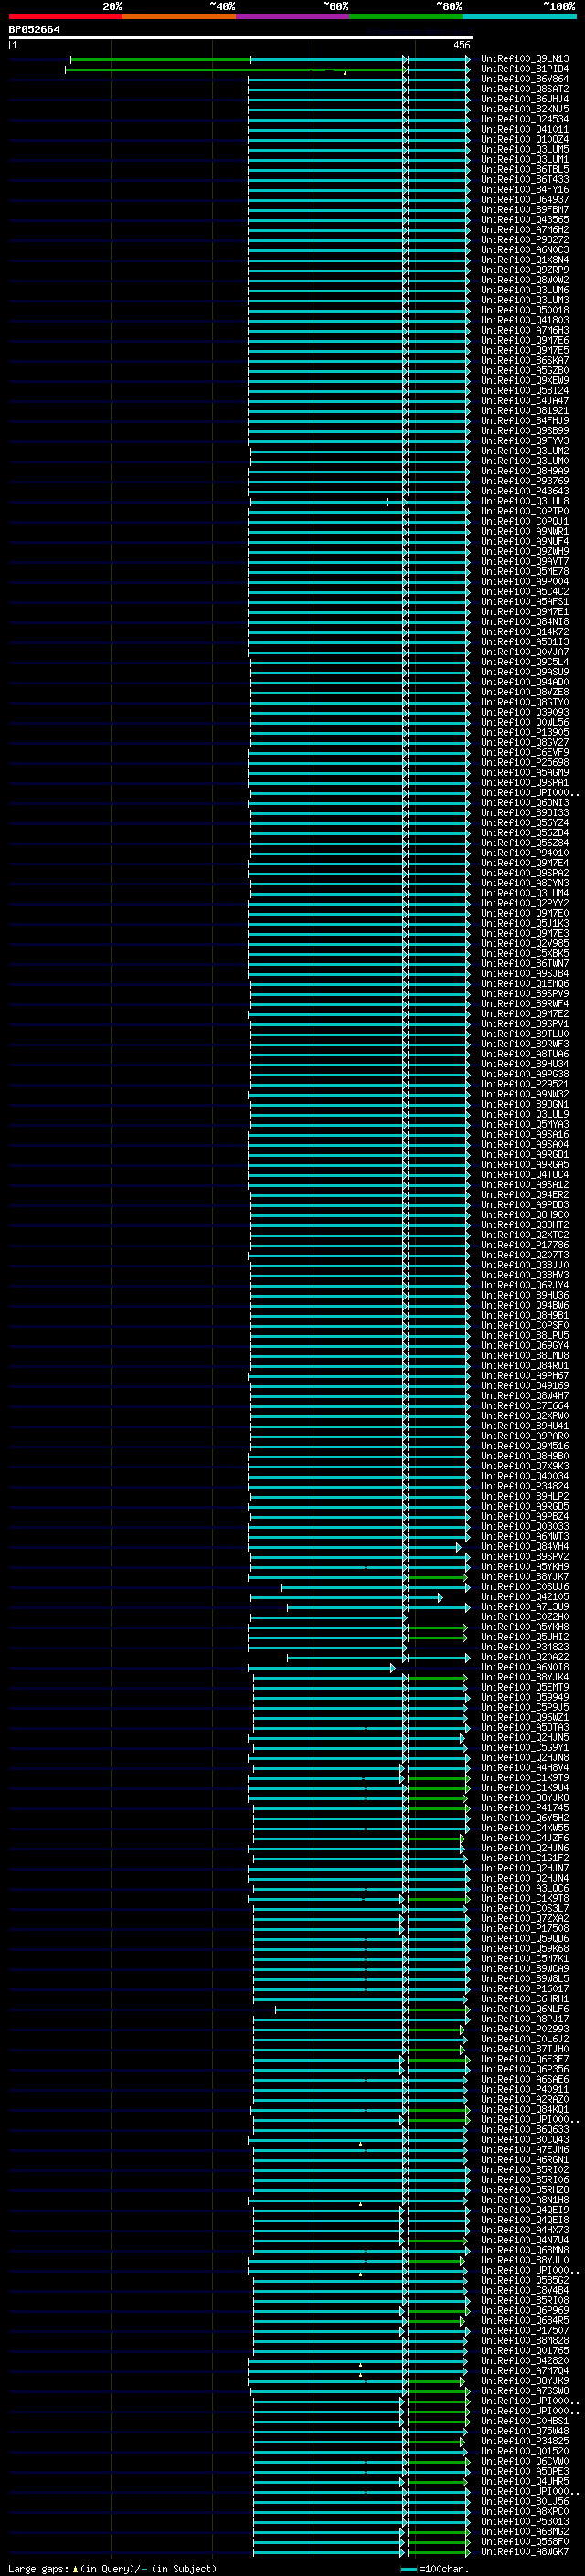Select UniRef100_A7M7Q4 label
585x2576 pixels.
[524, 2370]
